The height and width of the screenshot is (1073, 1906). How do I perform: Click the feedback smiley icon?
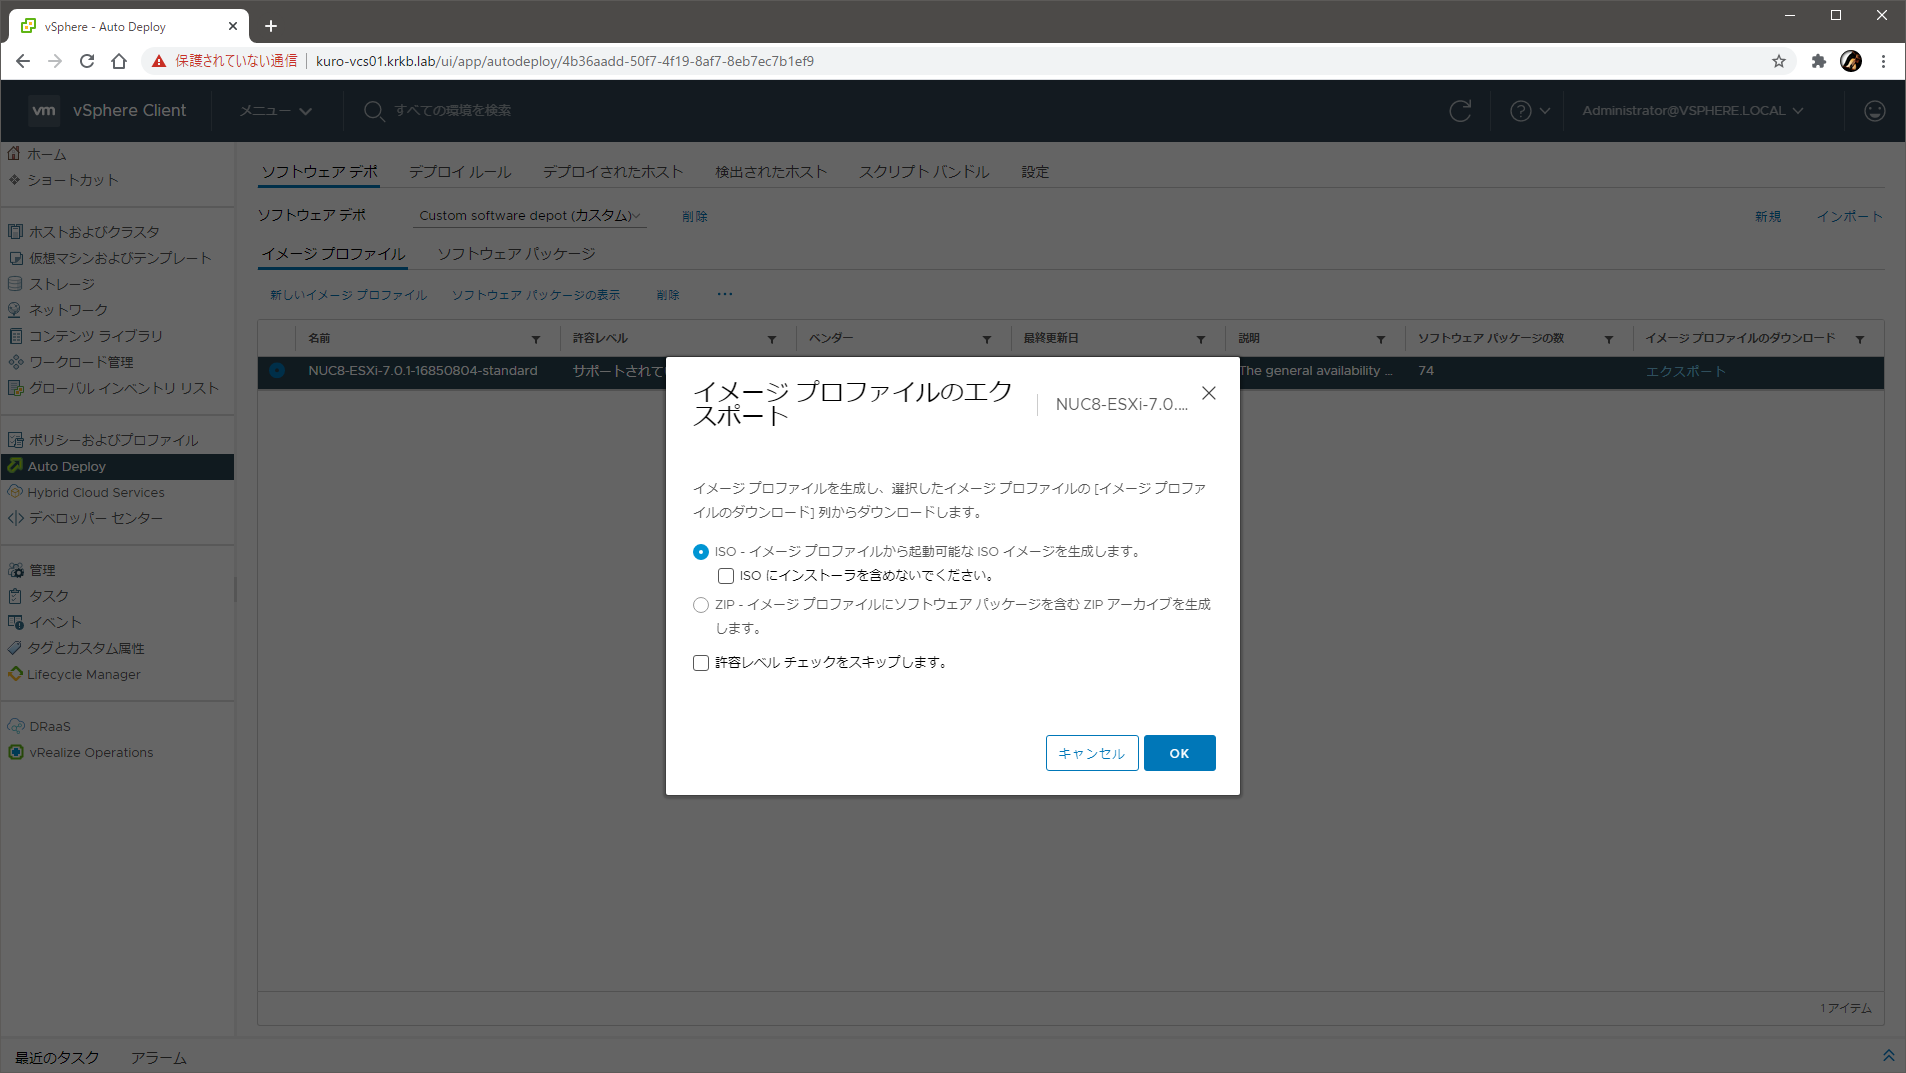1874,111
